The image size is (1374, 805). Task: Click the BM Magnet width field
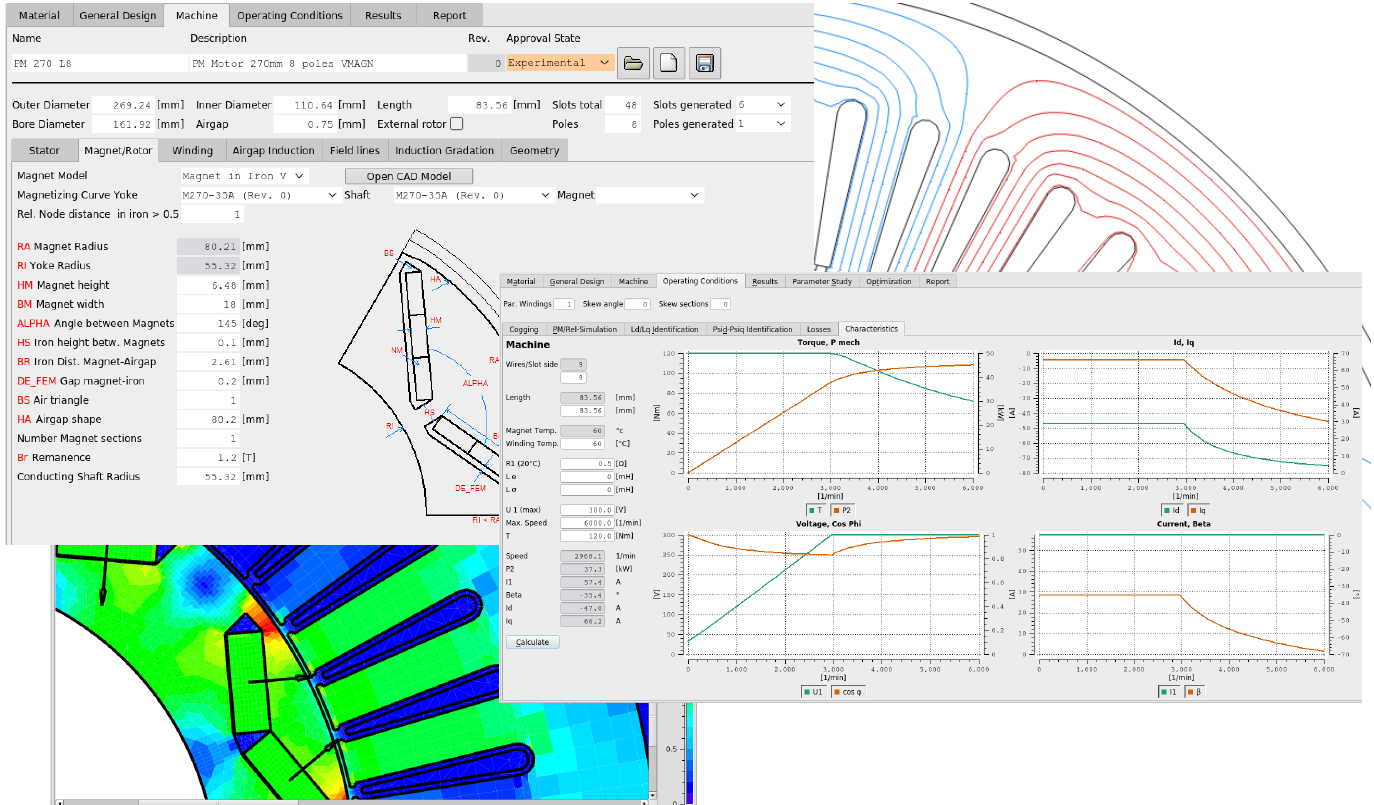209,304
